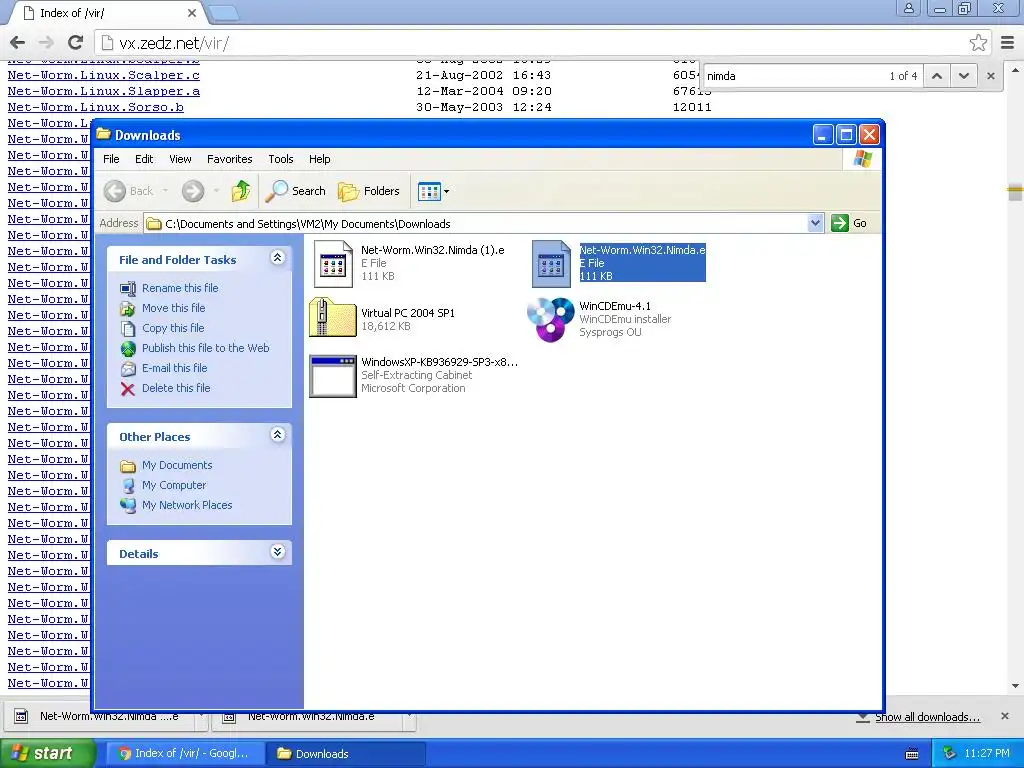Open Net-Worm.Linux.Scalper.c link
This screenshot has width=1024, height=768.
pyautogui.click(x=104, y=75)
